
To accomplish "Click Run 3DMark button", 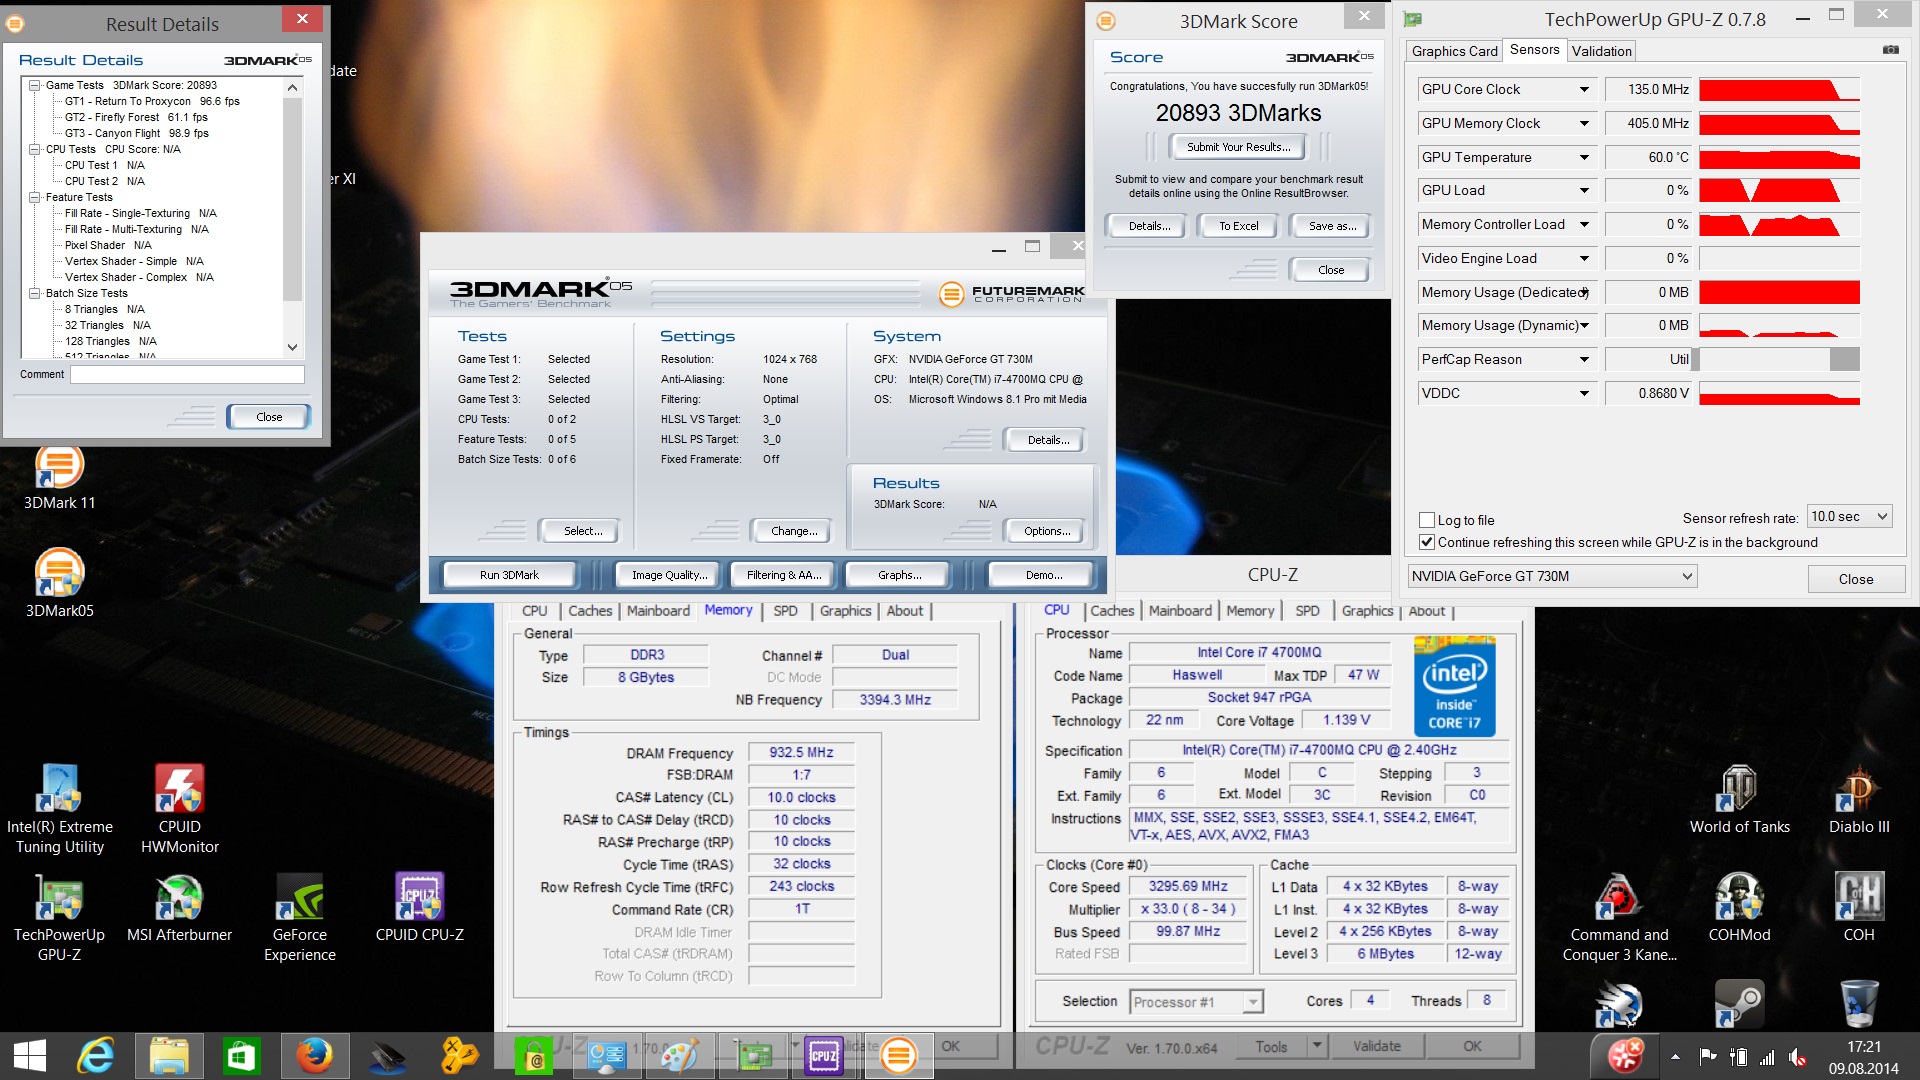I will [509, 575].
